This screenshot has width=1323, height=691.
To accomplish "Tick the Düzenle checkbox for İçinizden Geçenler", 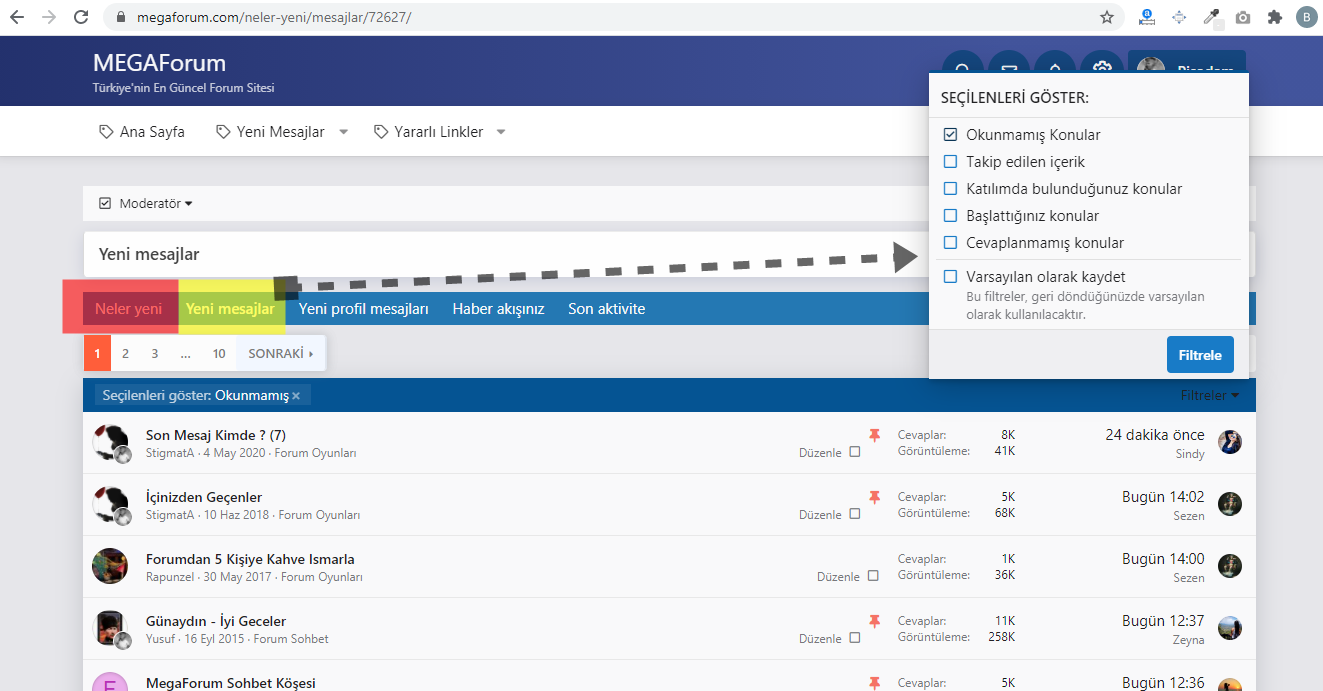I will 854,514.
